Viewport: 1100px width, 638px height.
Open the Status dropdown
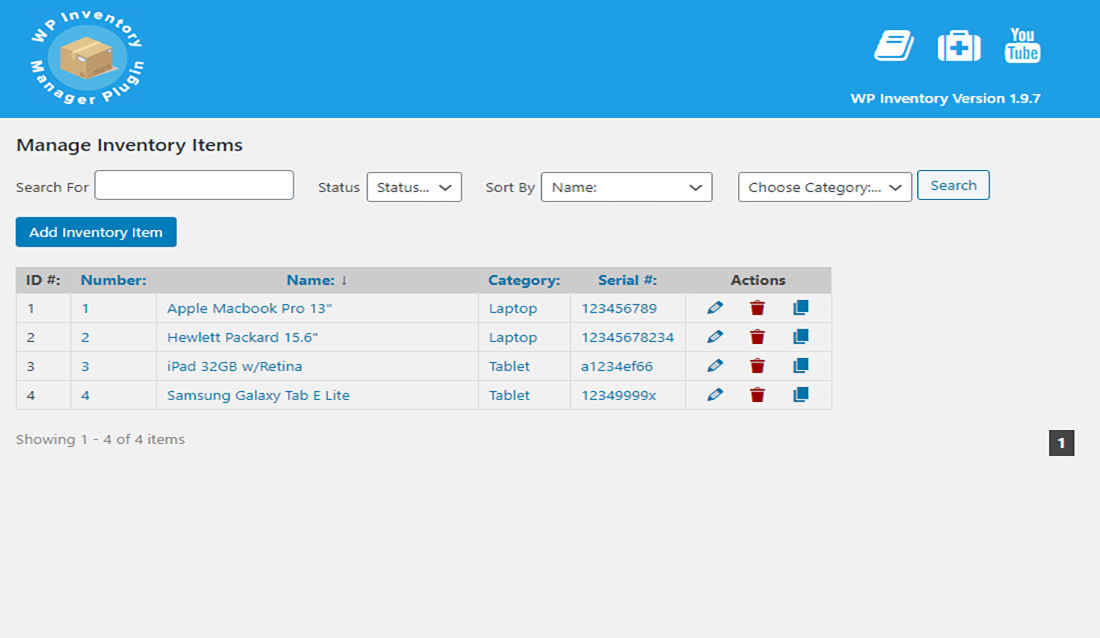pos(414,187)
